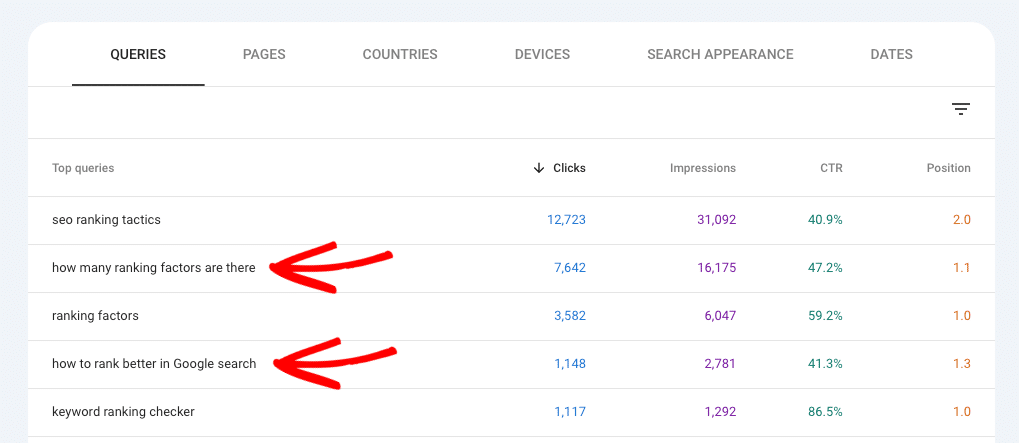This screenshot has width=1019, height=443.
Task: Click the 'ranking factors' query row
Action: [x=95, y=316]
